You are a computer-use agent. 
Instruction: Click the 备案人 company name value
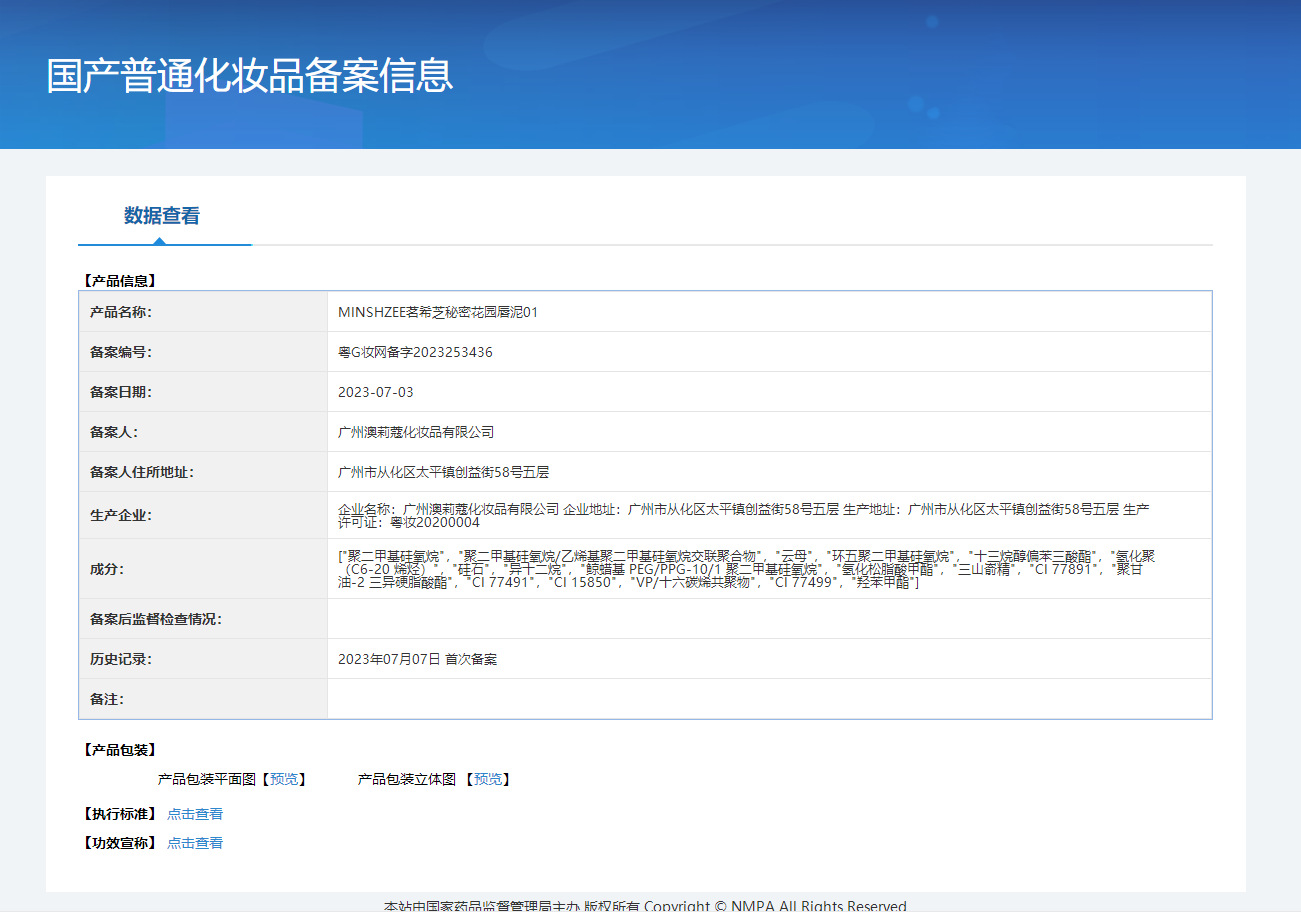(x=416, y=432)
